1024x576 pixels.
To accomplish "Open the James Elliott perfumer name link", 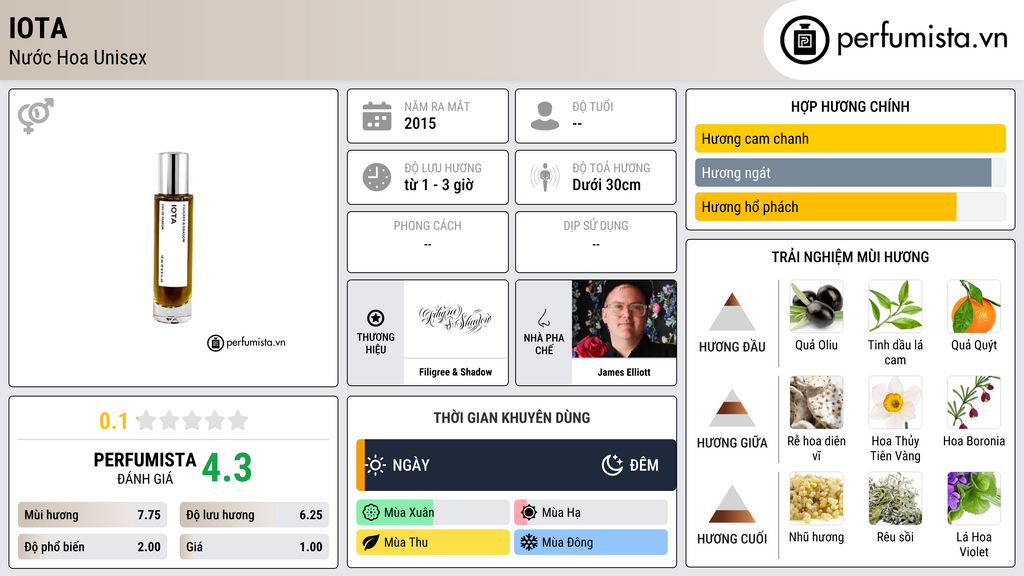I will 624,372.
